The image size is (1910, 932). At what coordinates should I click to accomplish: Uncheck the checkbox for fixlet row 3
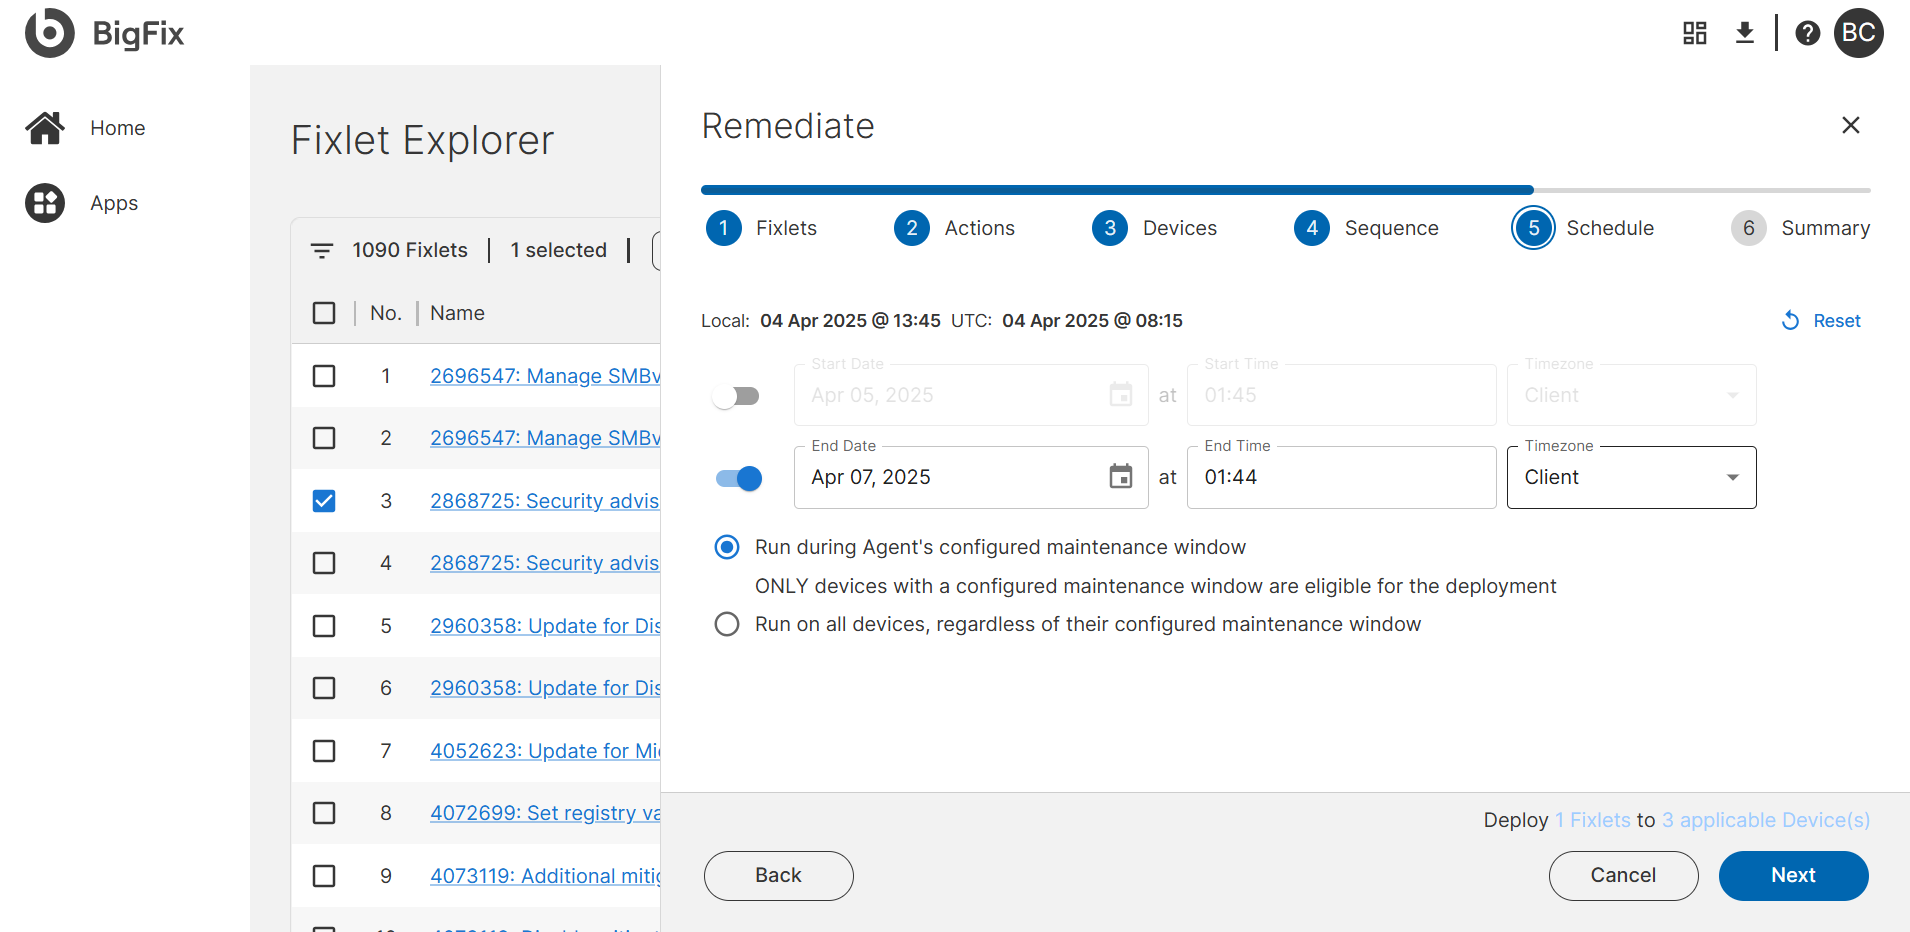point(324,501)
